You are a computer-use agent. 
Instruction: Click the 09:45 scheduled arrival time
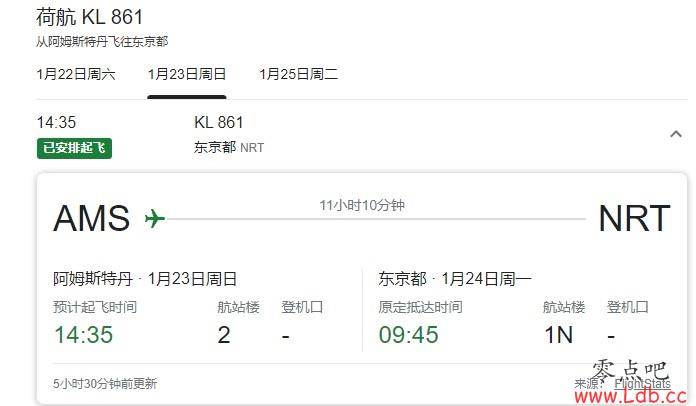tap(408, 335)
